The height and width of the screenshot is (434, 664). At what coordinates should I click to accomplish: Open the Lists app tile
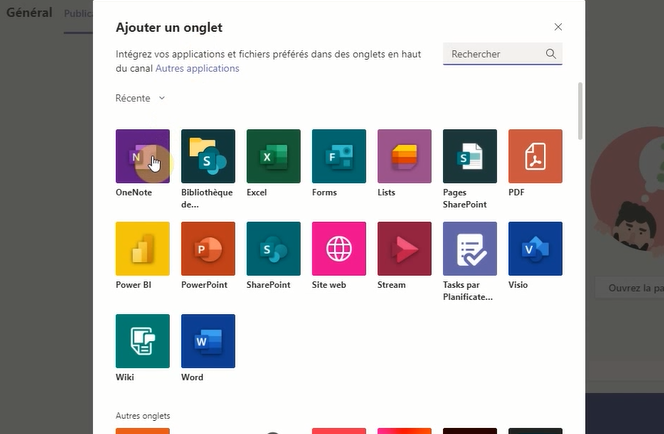(x=404, y=156)
